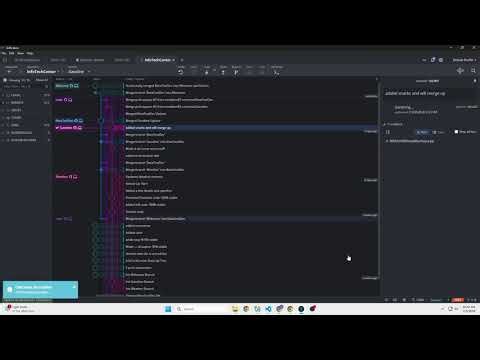Click the commit graph vertical scrollbar
Viewport: 480px width, 360px height.
pyautogui.click(x=379, y=180)
